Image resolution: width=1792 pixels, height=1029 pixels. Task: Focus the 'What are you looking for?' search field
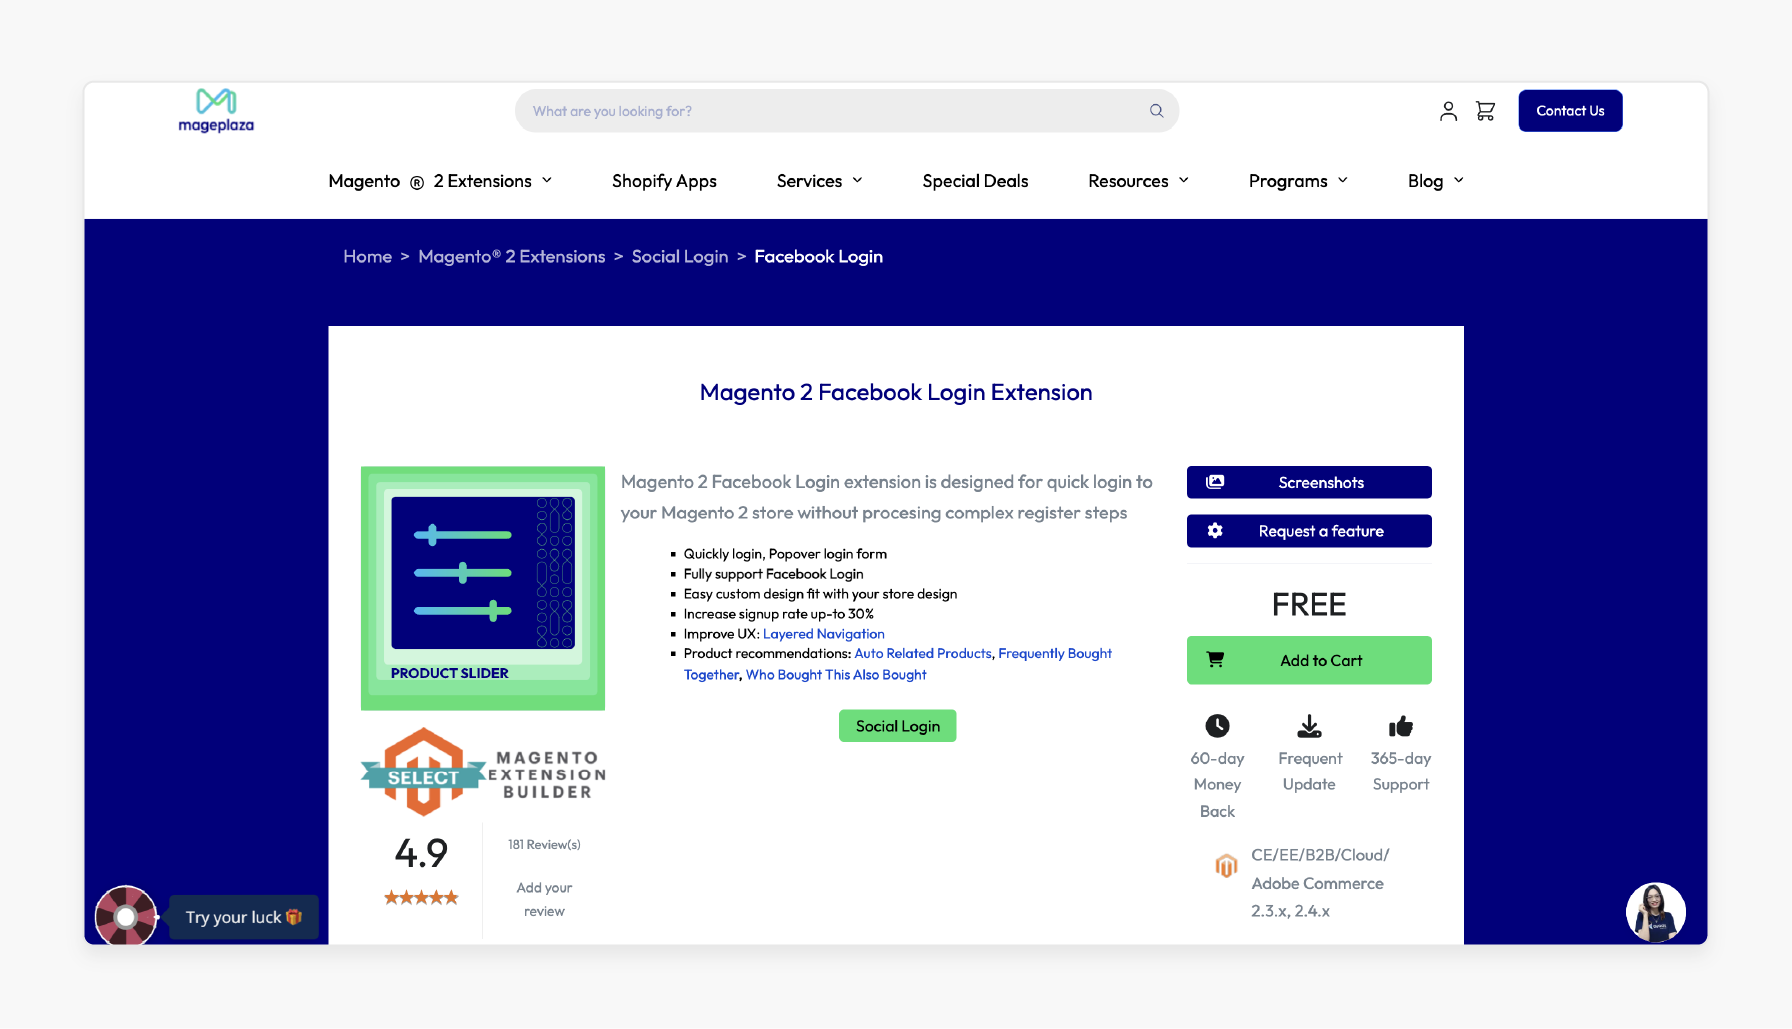[x=847, y=111]
